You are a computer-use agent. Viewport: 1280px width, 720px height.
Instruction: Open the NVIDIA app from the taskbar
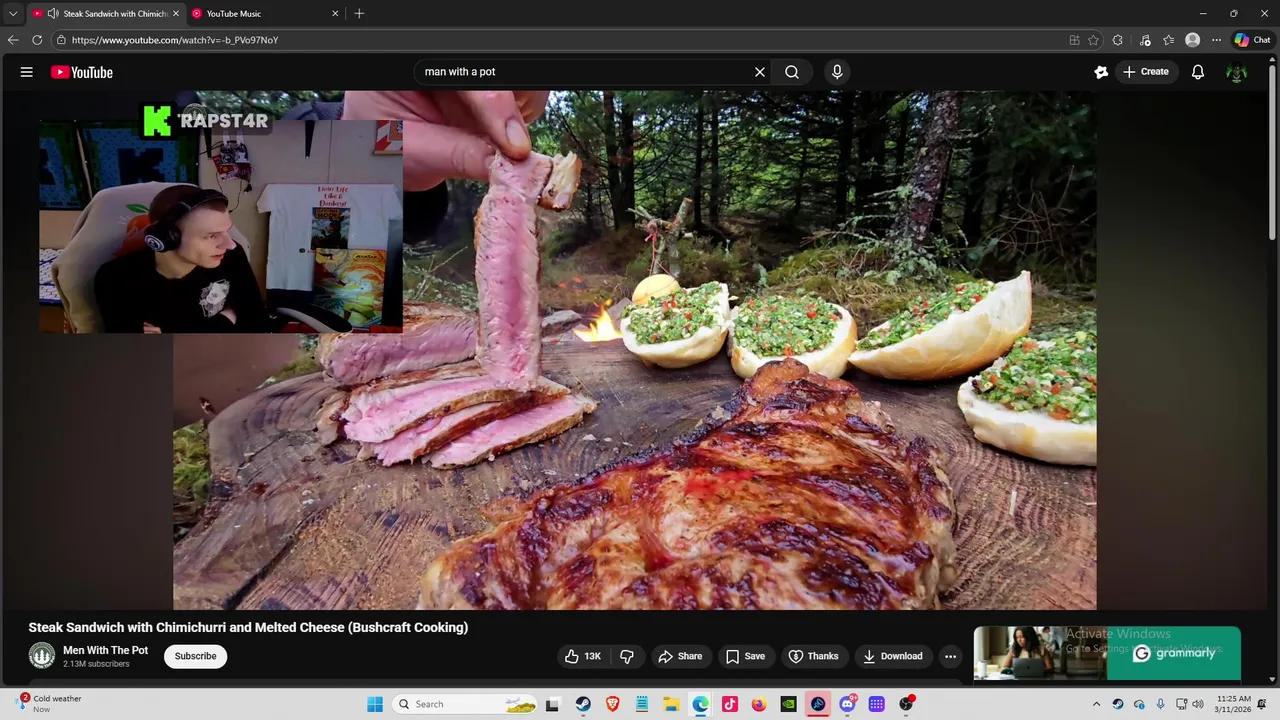(x=788, y=704)
